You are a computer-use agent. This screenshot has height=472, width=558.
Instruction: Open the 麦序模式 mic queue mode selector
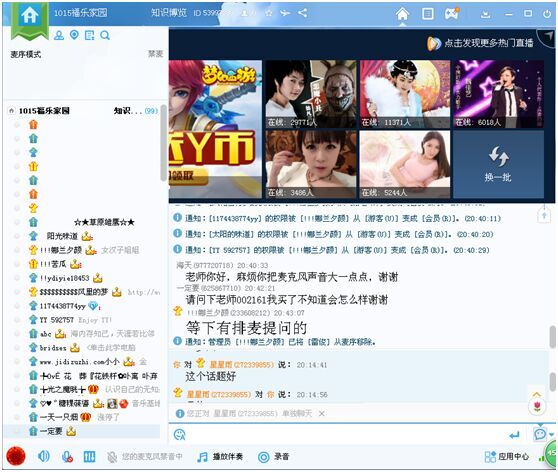(x=26, y=54)
